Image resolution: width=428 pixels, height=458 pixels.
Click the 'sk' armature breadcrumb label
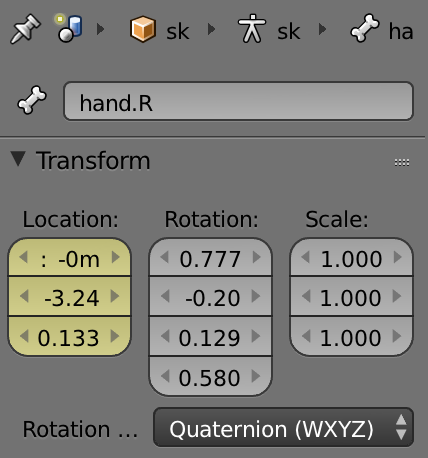[289, 32]
